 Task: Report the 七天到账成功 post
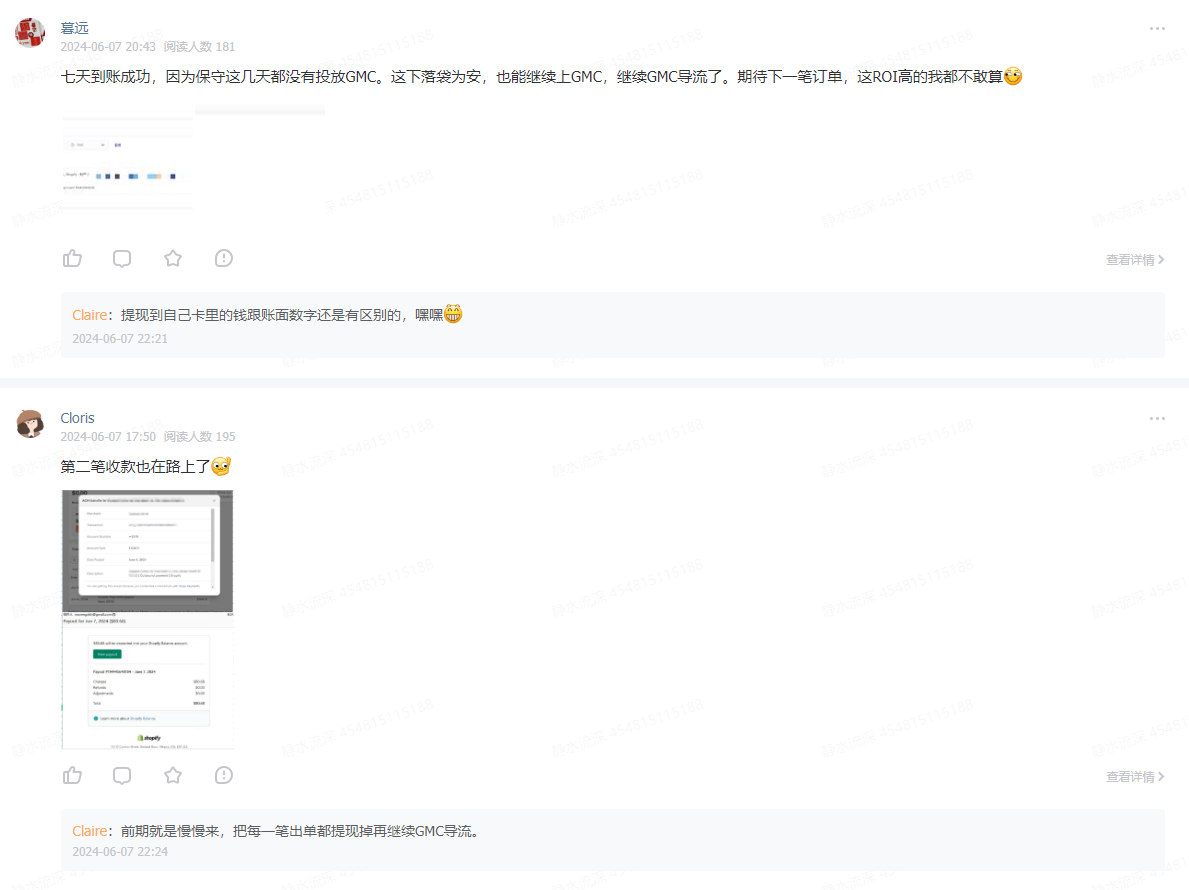224,259
